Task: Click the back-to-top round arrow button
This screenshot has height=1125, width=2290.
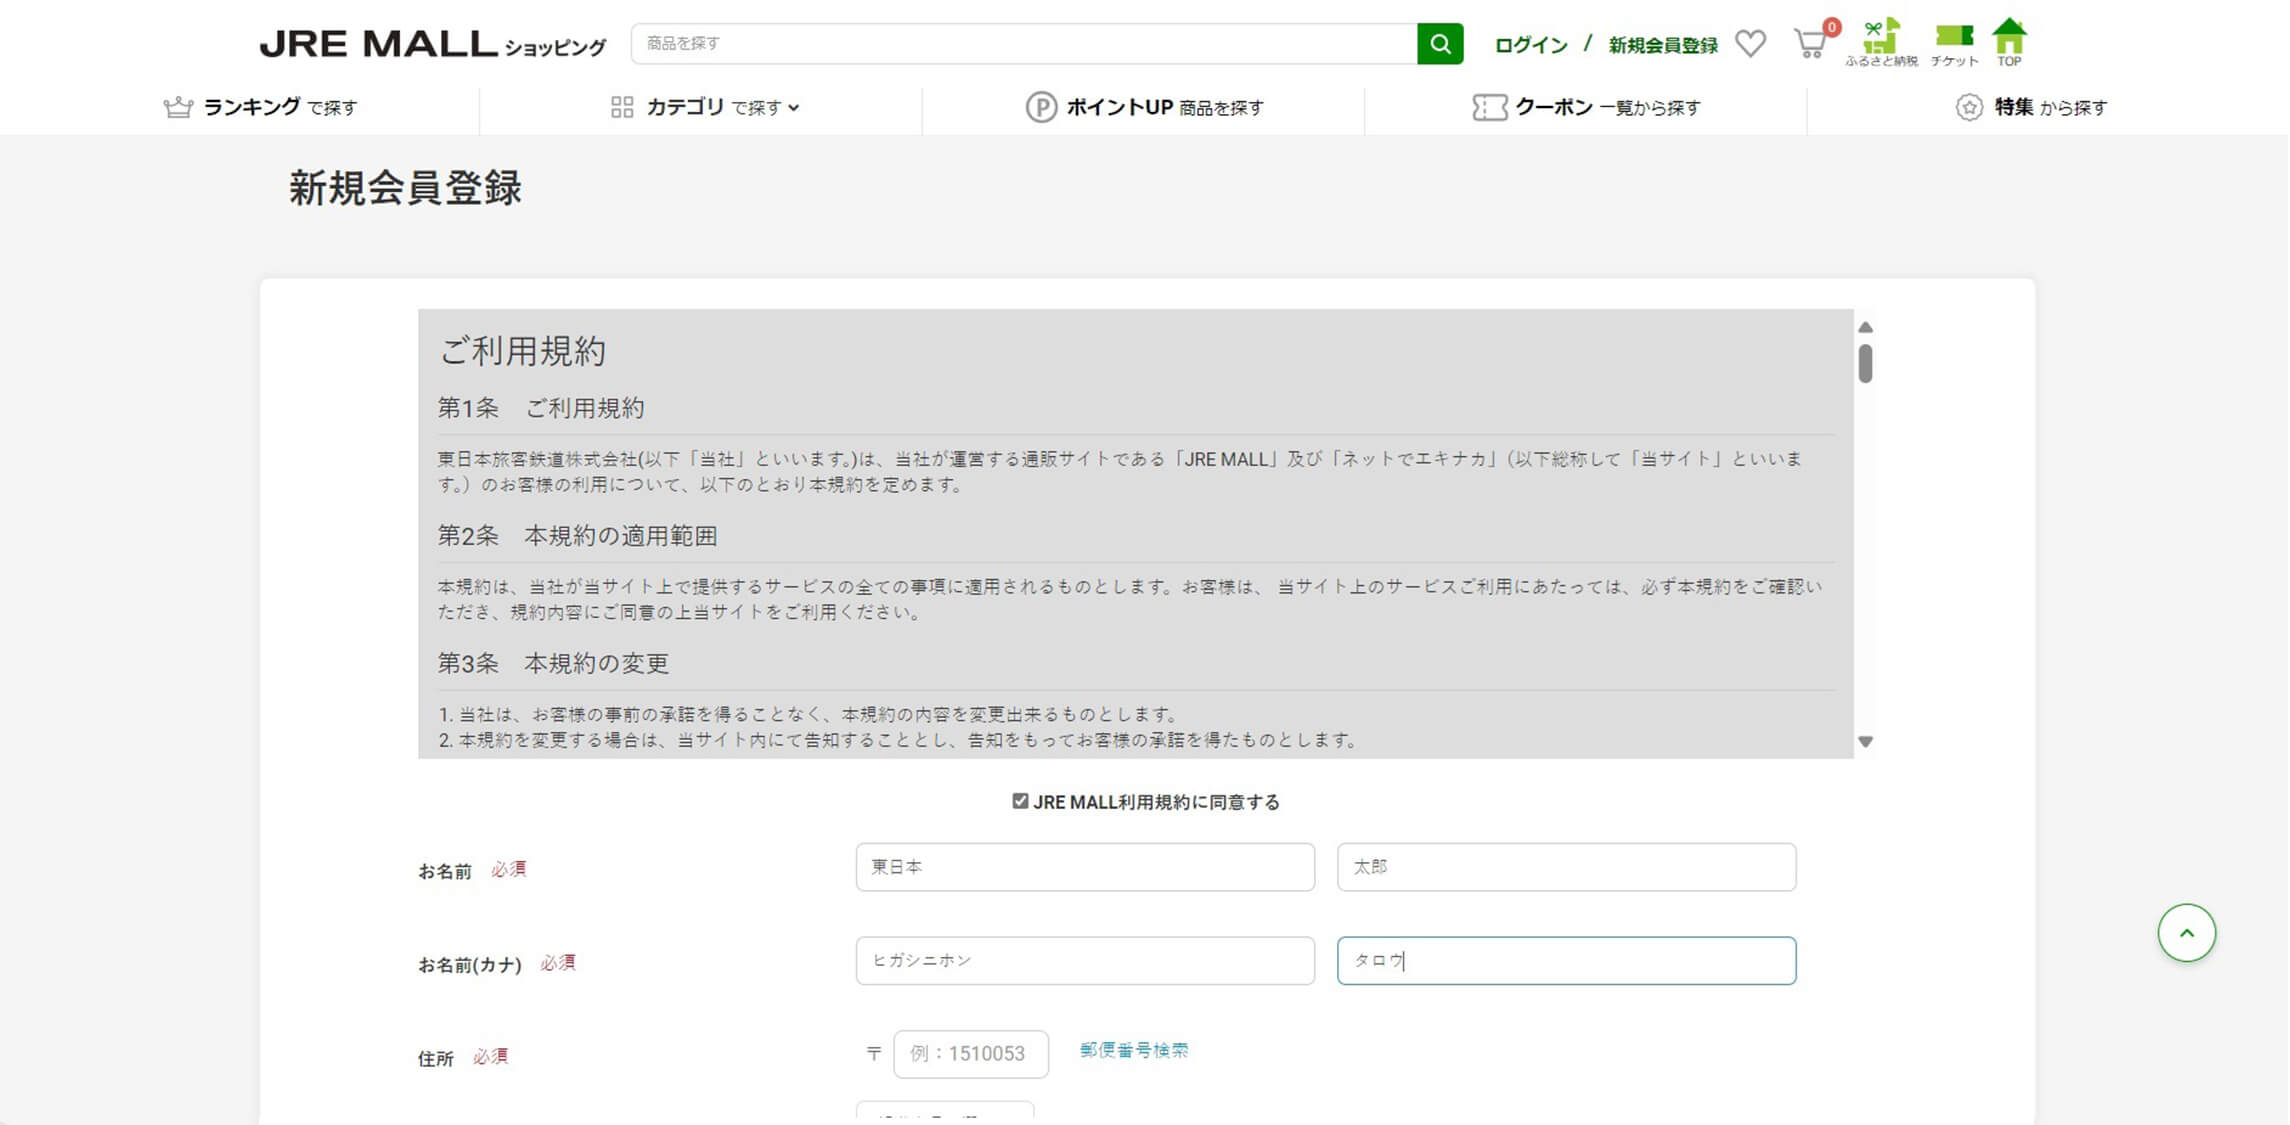Action: tap(2186, 933)
